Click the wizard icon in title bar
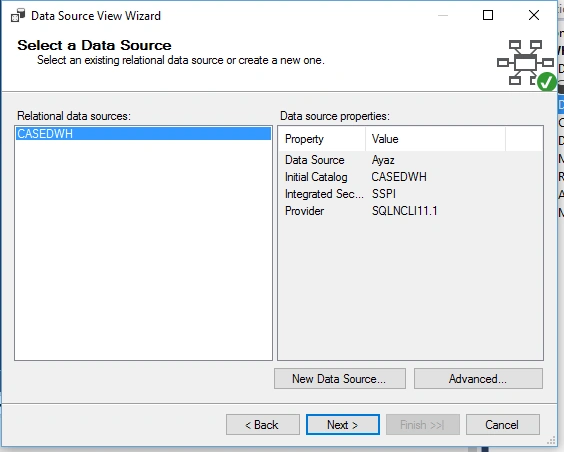 point(18,15)
